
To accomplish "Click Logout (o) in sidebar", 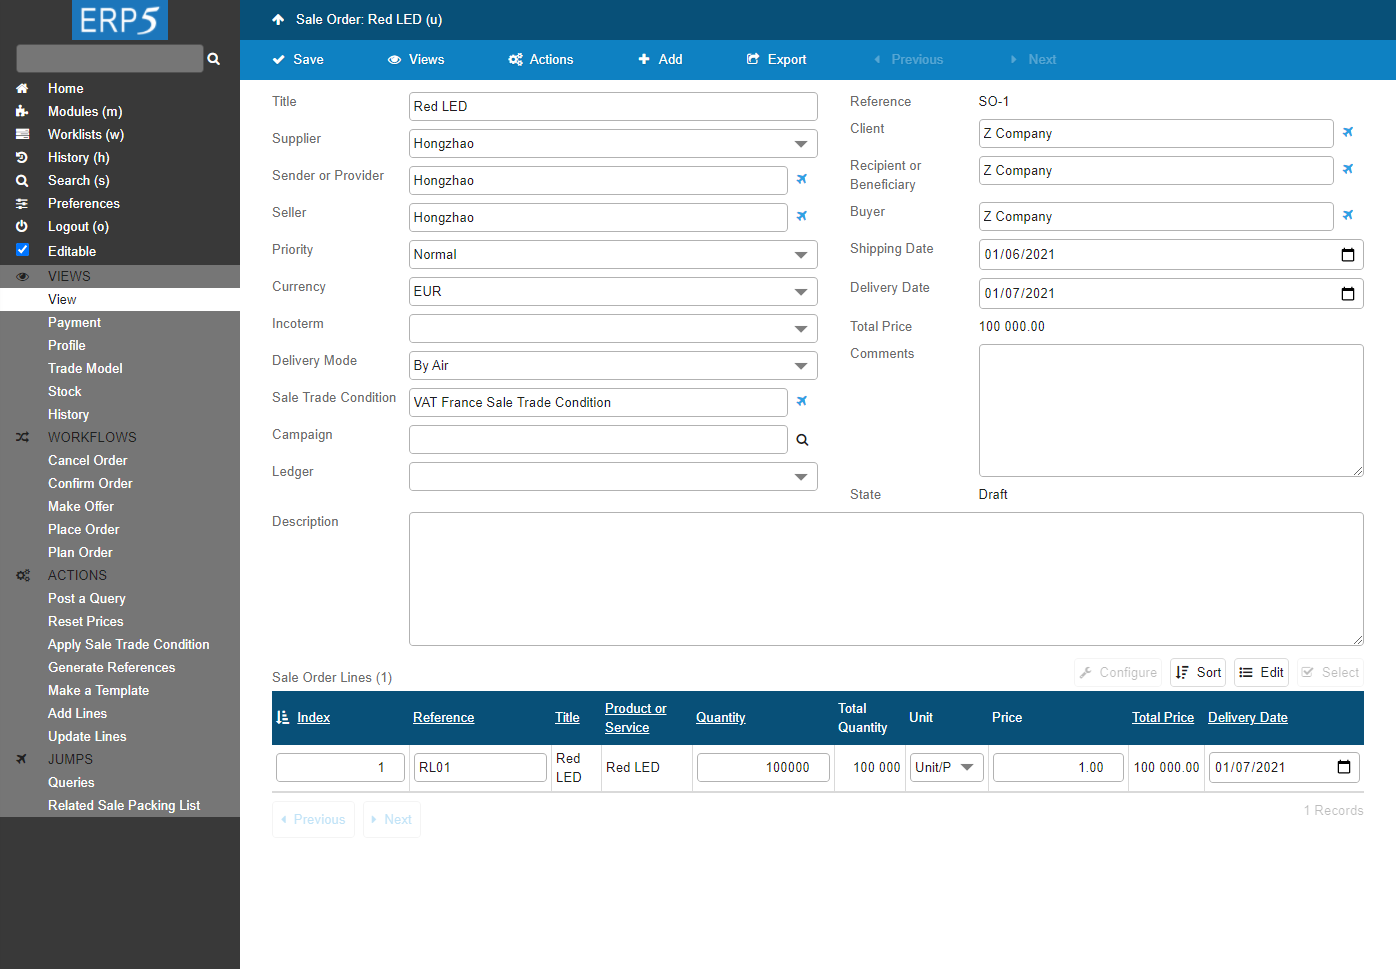I will tap(78, 226).
